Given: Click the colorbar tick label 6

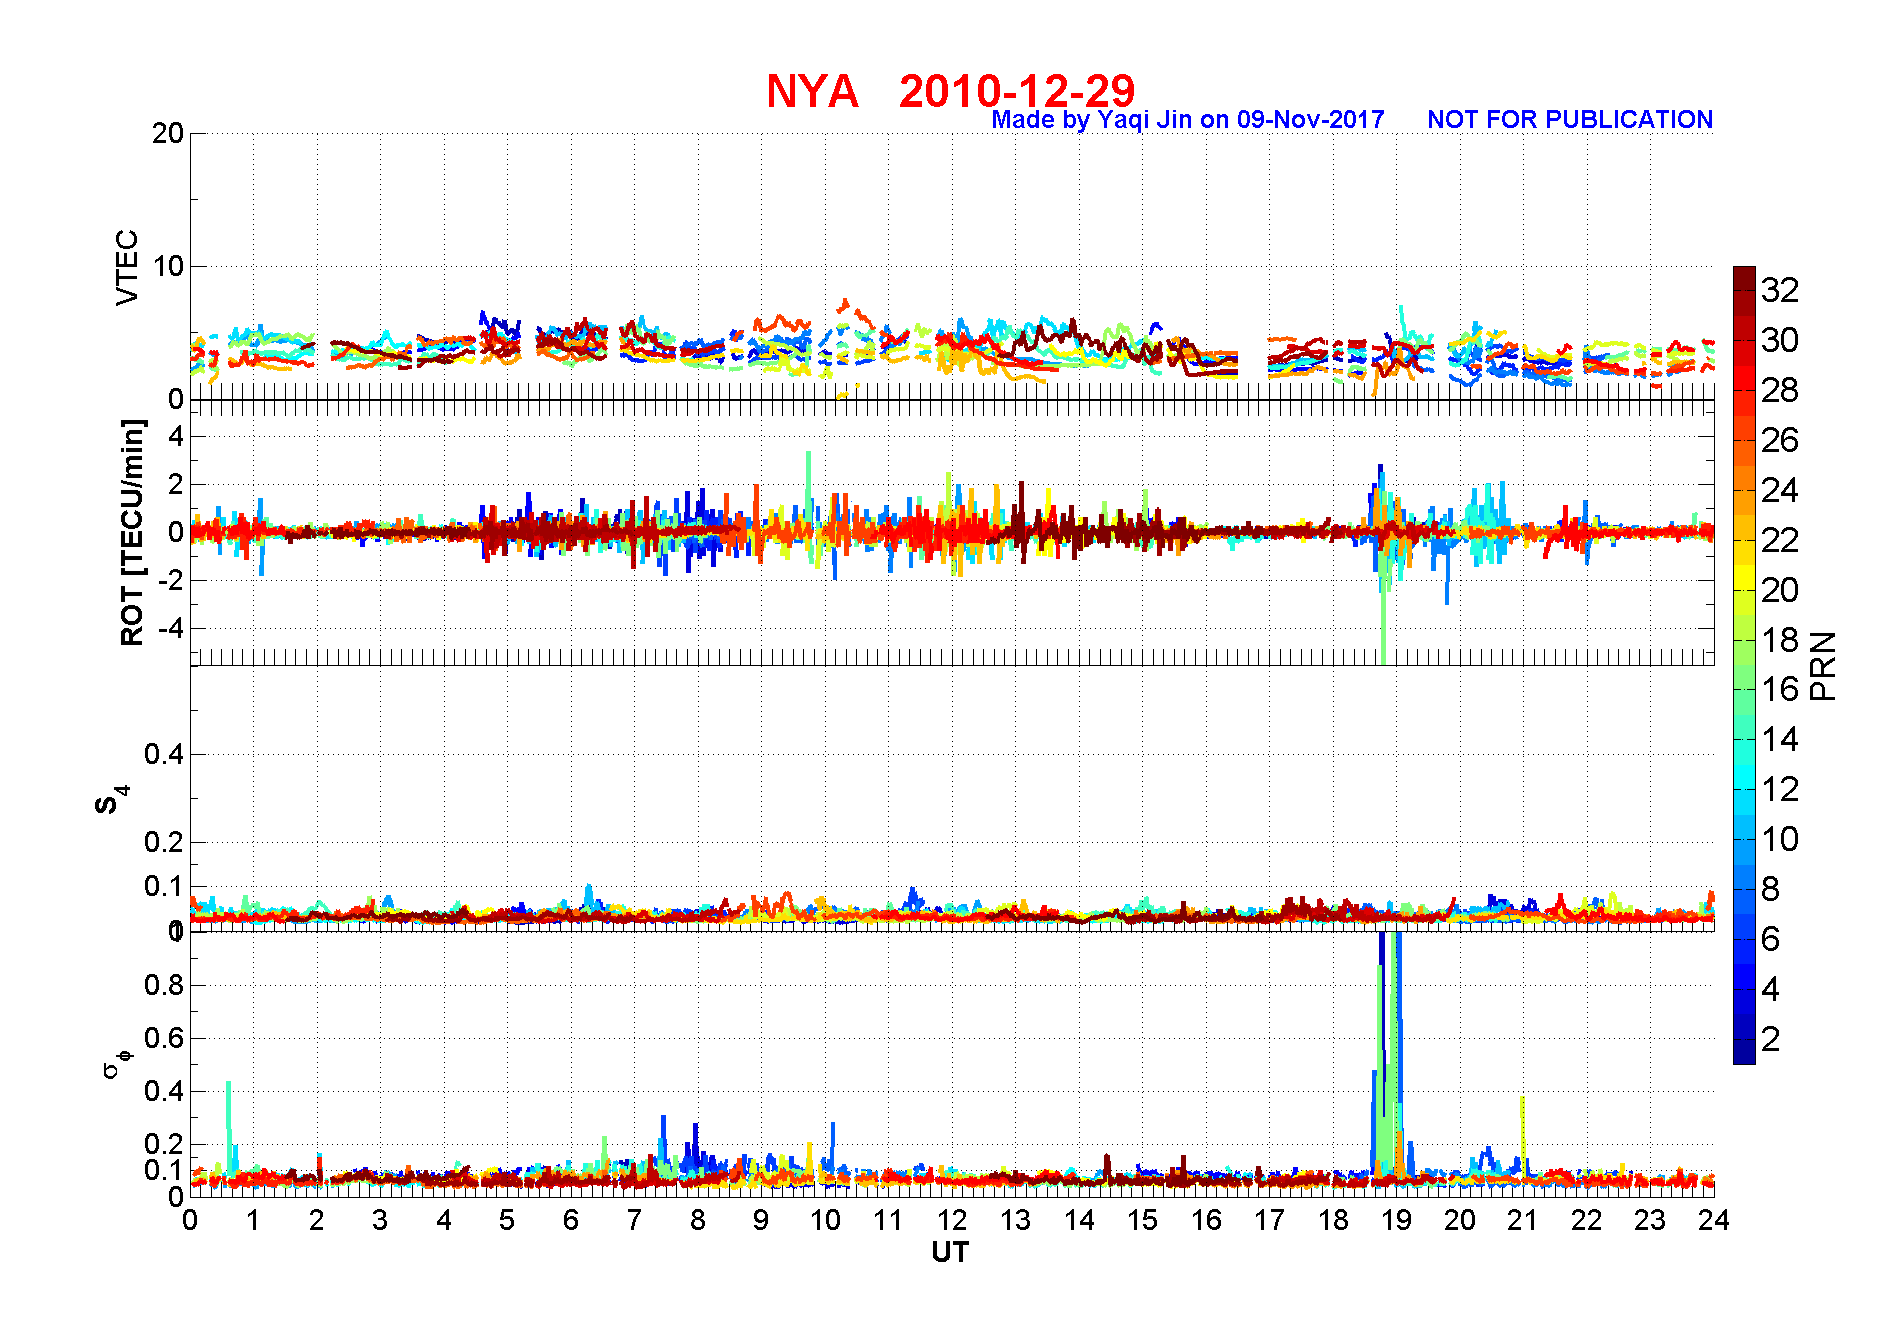Looking at the screenshot, I should pos(1771,939).
